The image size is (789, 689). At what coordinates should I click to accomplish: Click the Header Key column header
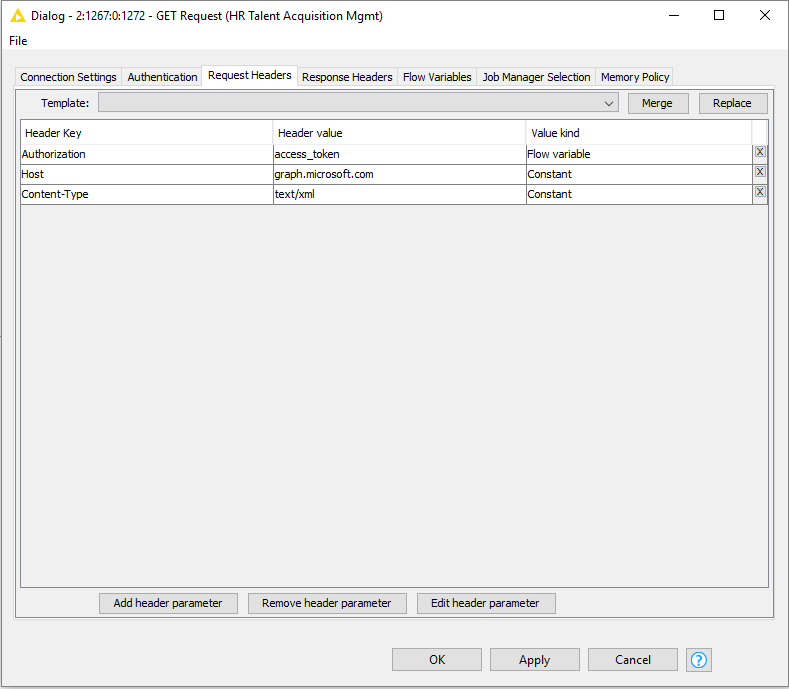[x=146, y=133]
